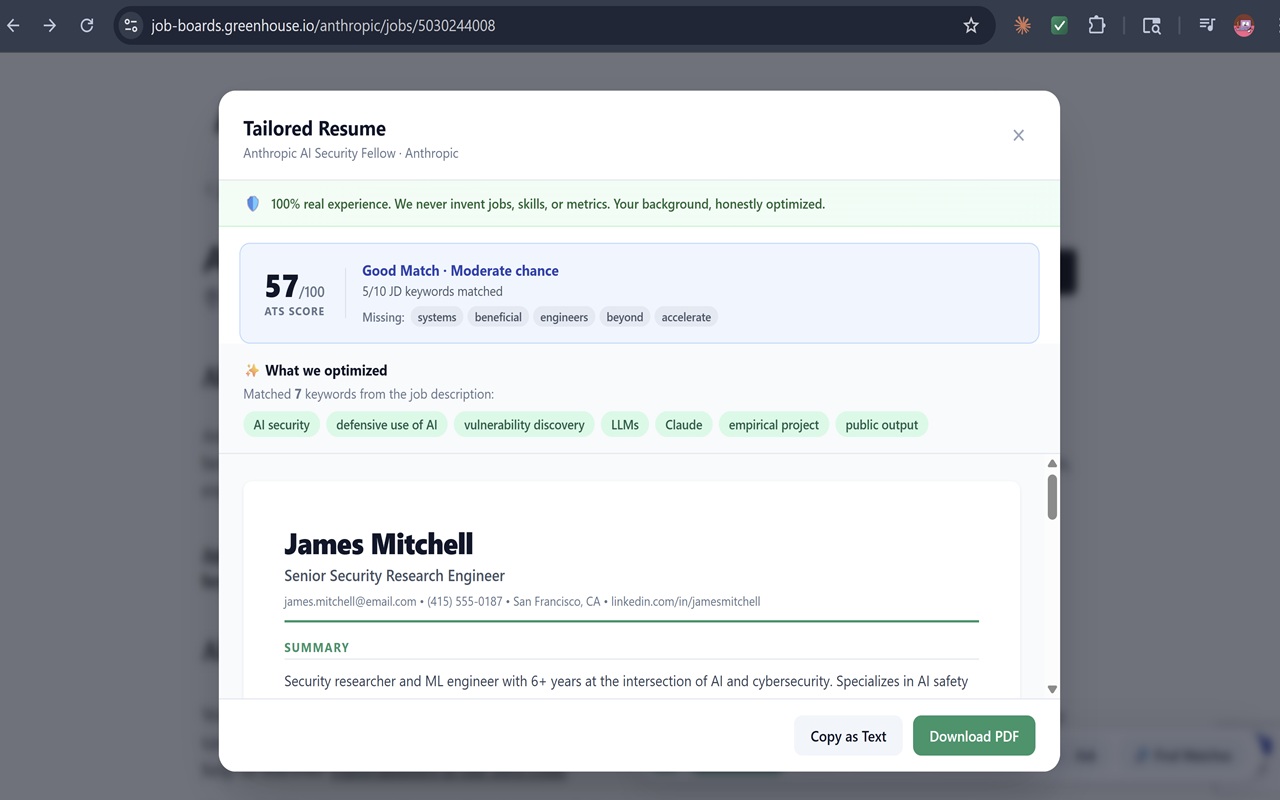Viewport: 1280px width, 800px height.
Task: Select the missing keyword 'engineers'
Action: pyautogui.click(x=564, y=317)
